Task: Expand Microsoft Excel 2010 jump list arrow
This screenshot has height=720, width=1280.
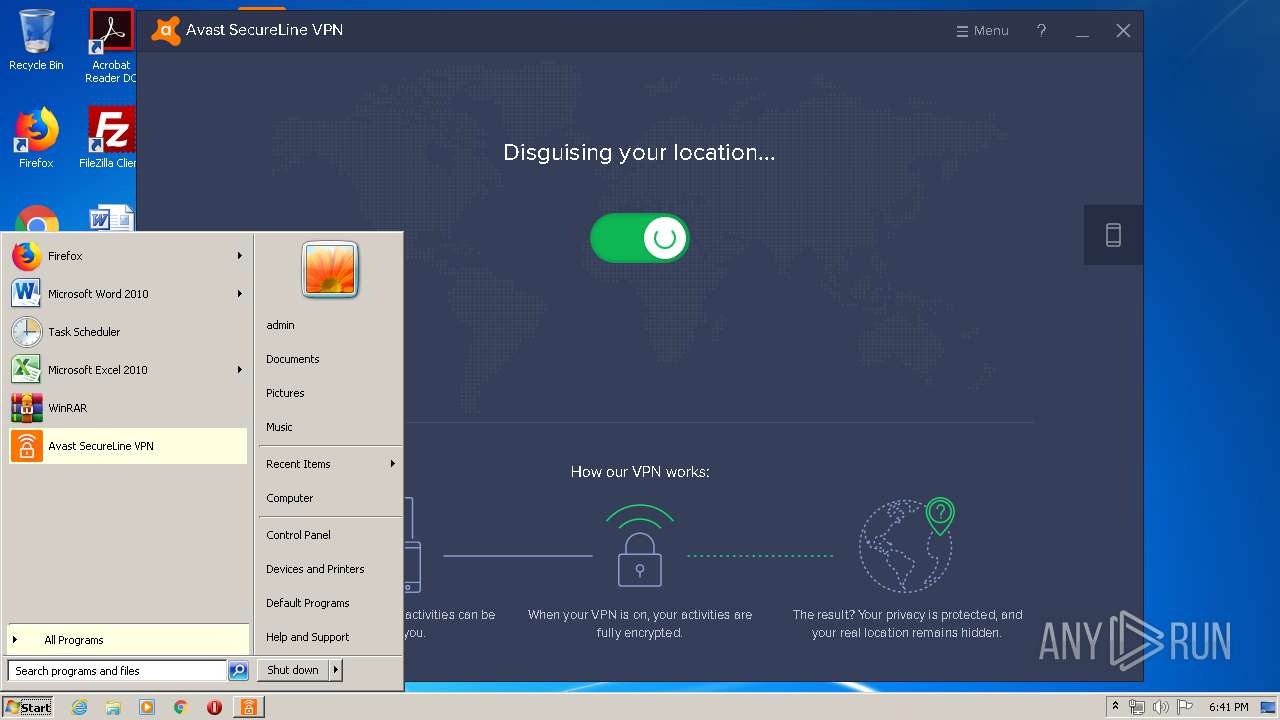Action: pos(240,370)
